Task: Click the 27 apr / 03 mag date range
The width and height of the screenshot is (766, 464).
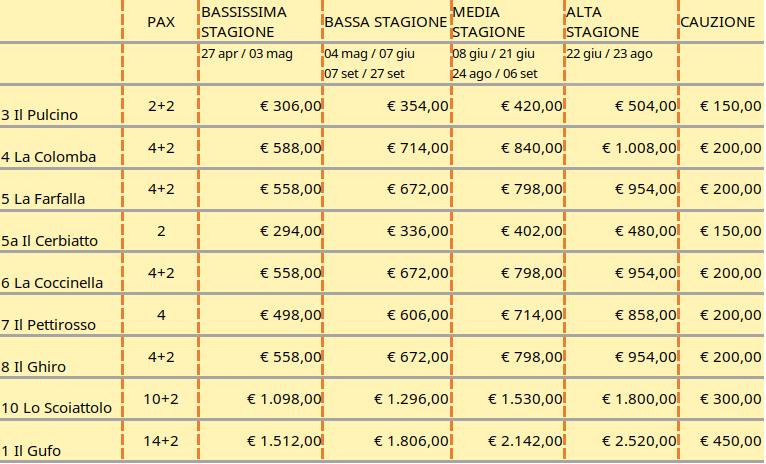Action: click(x=247, y=54)
